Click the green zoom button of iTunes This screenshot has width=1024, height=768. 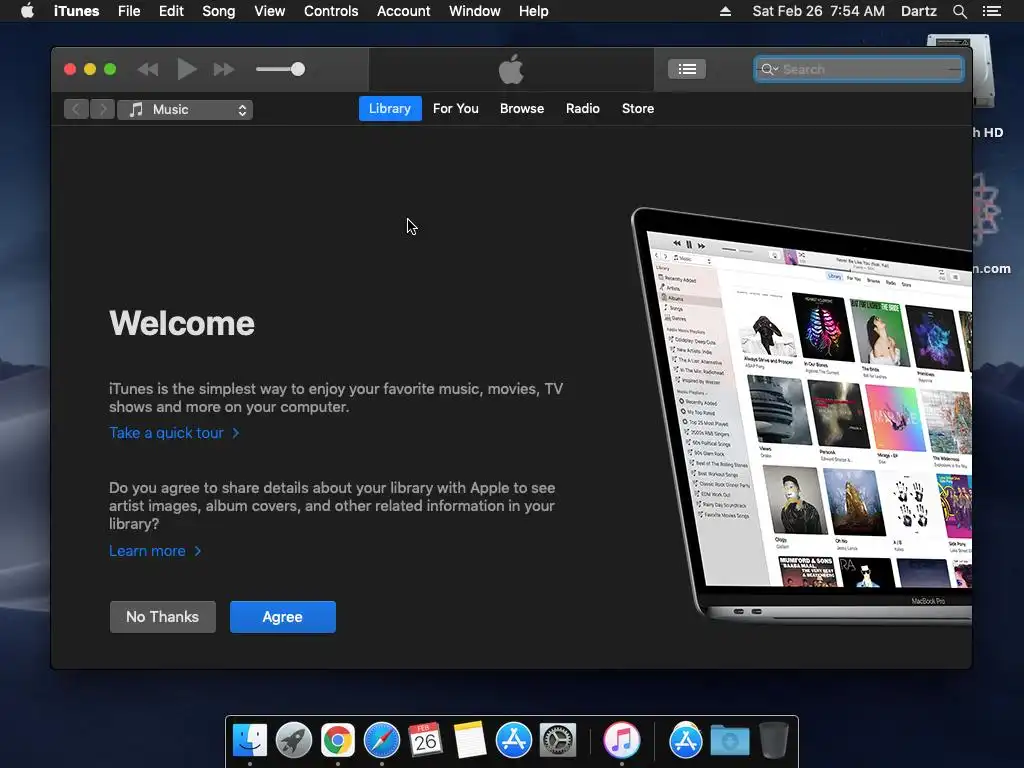click(x=110, y=69)
